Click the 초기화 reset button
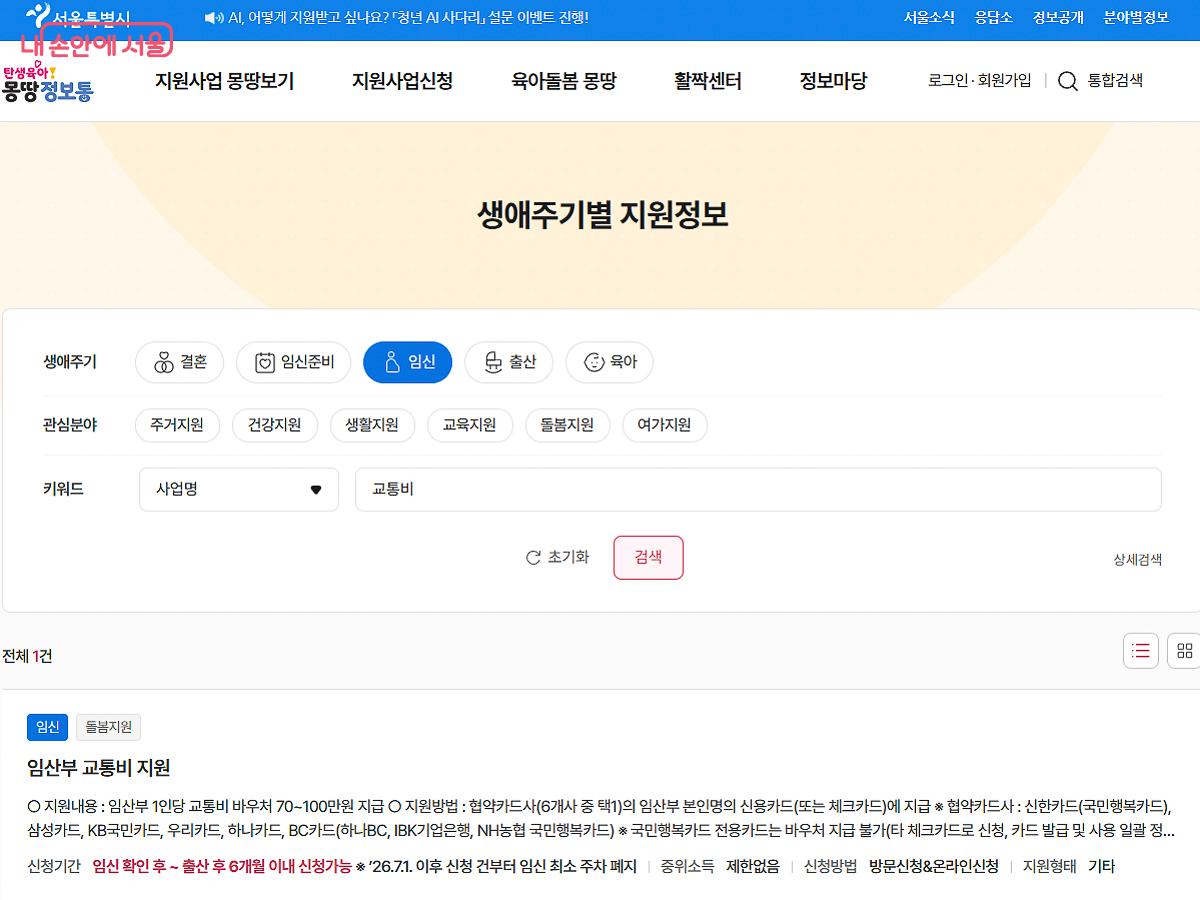The height and width of the screenshot is (900, 1200). tap(557, 558)
